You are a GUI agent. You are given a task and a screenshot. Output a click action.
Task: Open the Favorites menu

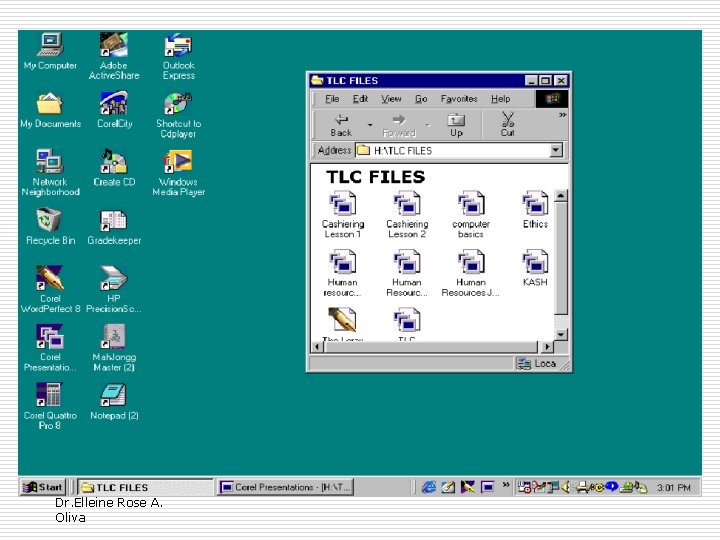tap(459, 99)
